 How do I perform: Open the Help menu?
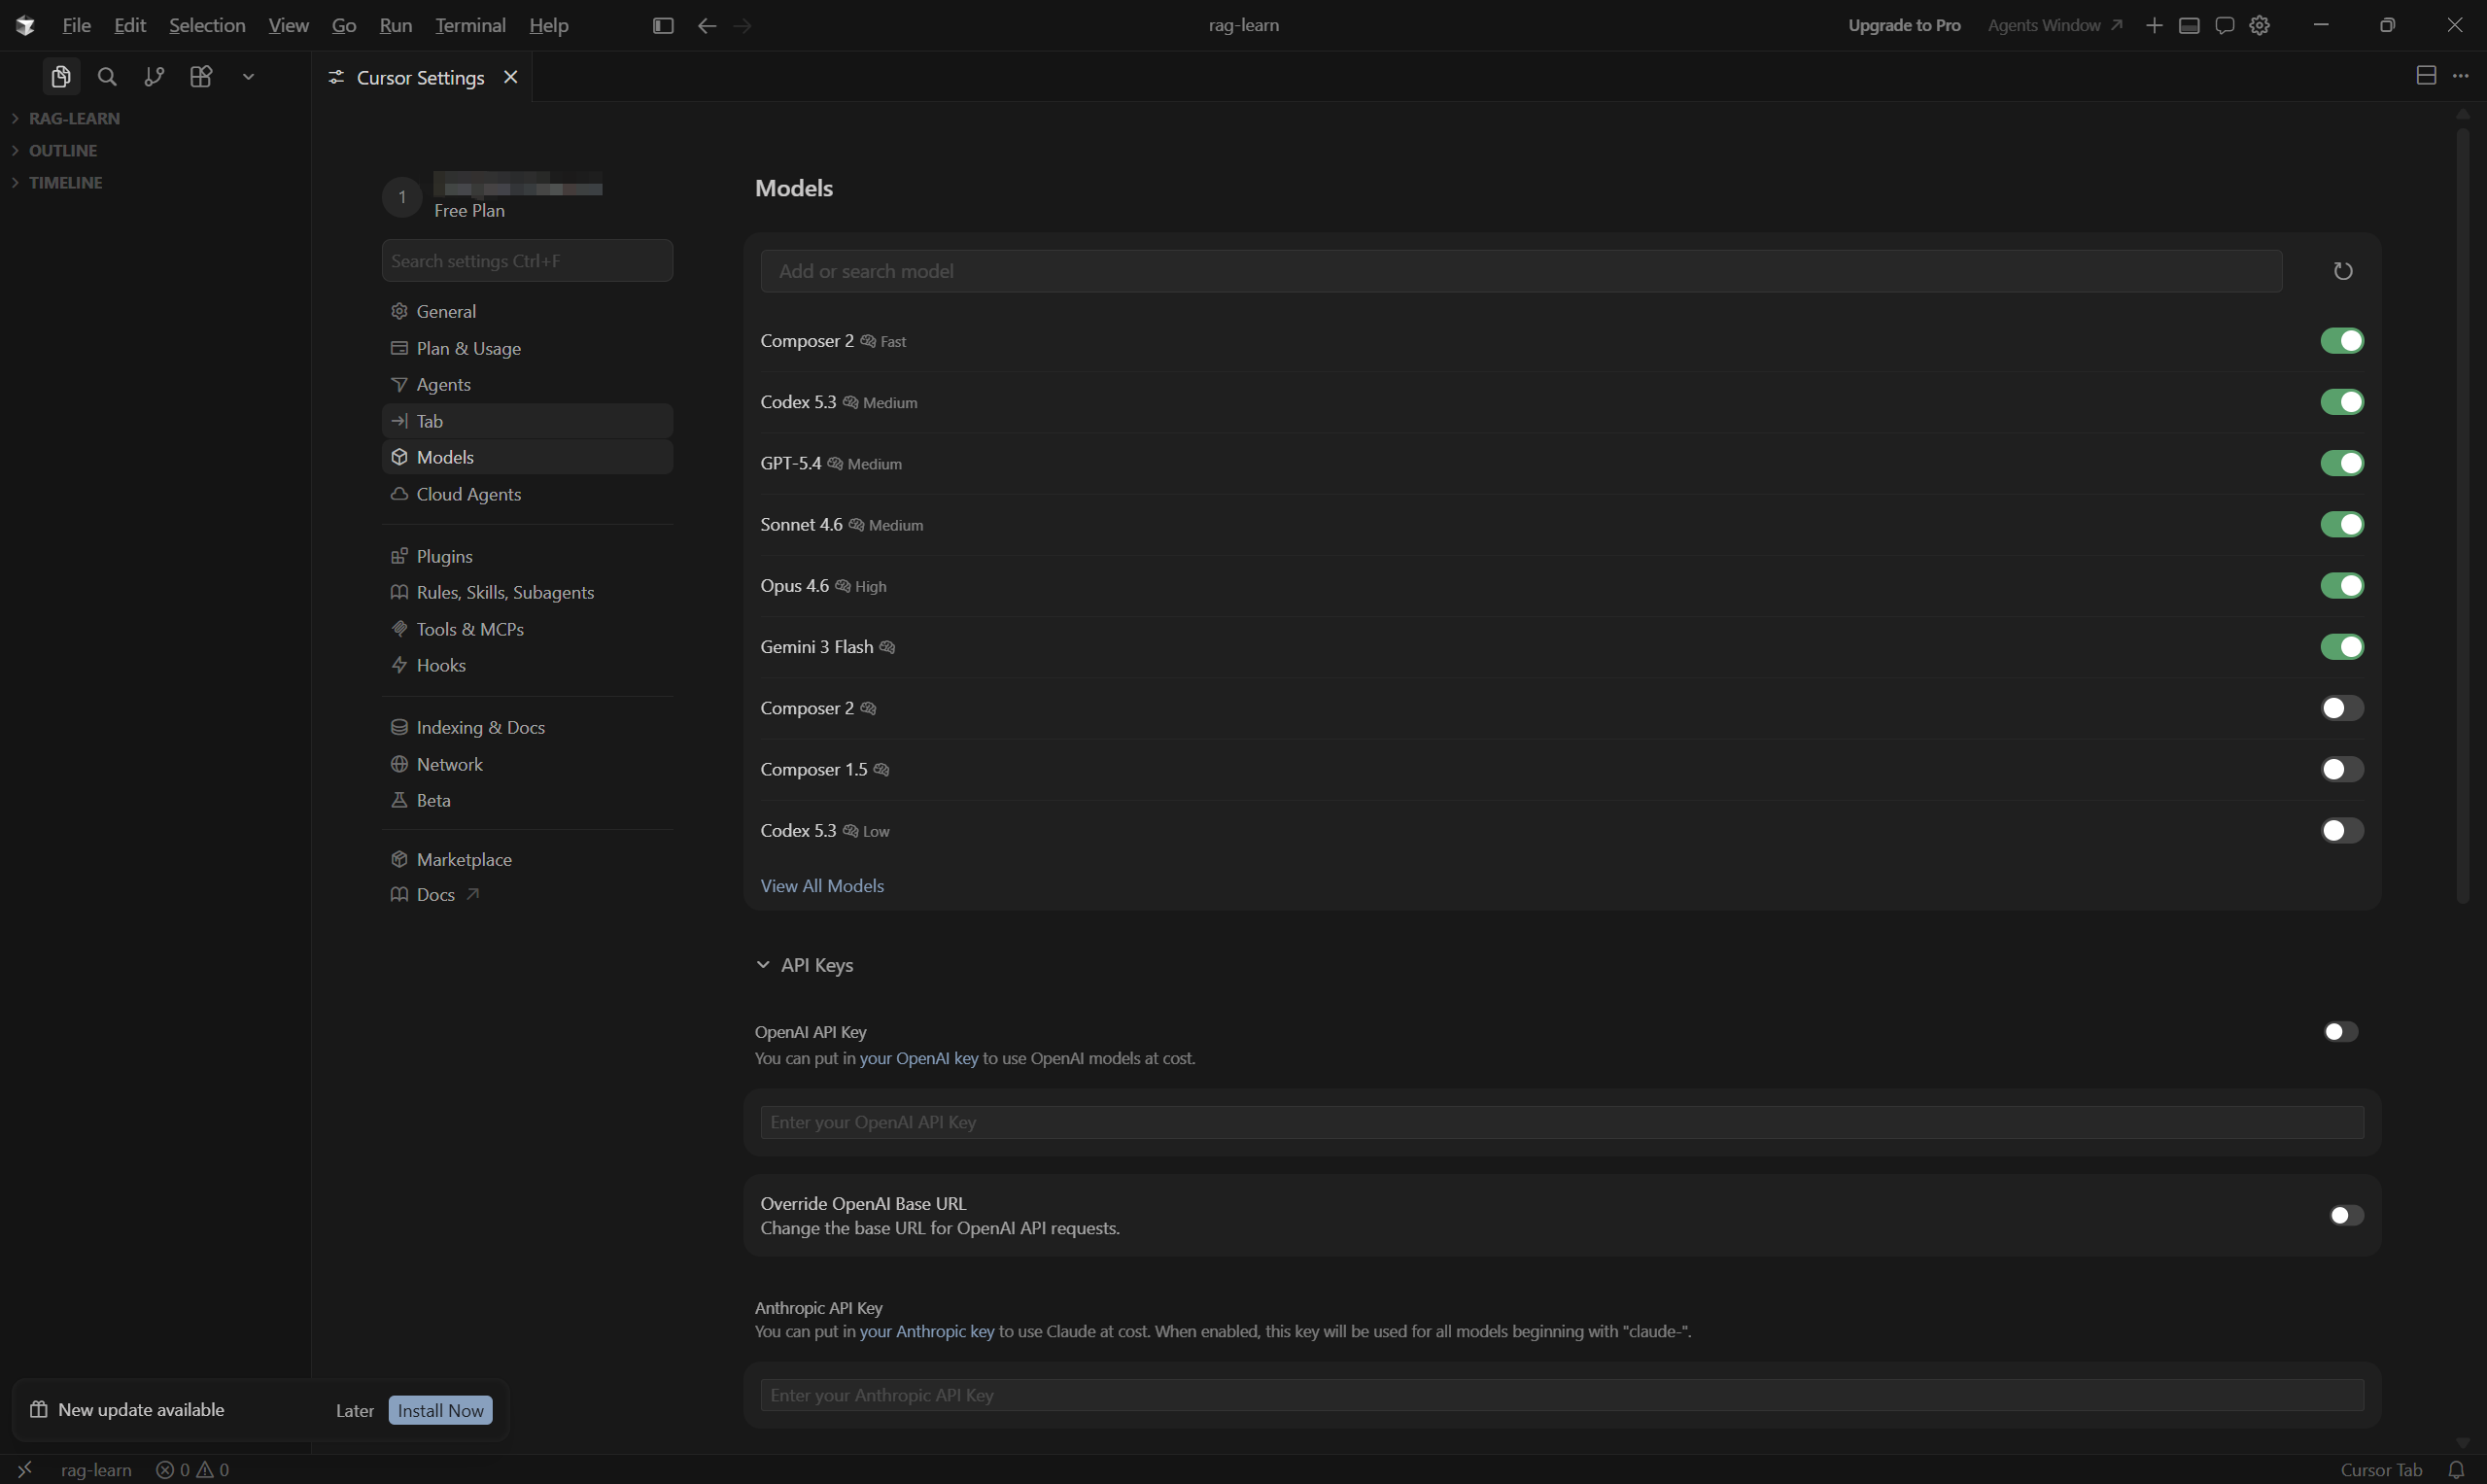tap(549, 26)
